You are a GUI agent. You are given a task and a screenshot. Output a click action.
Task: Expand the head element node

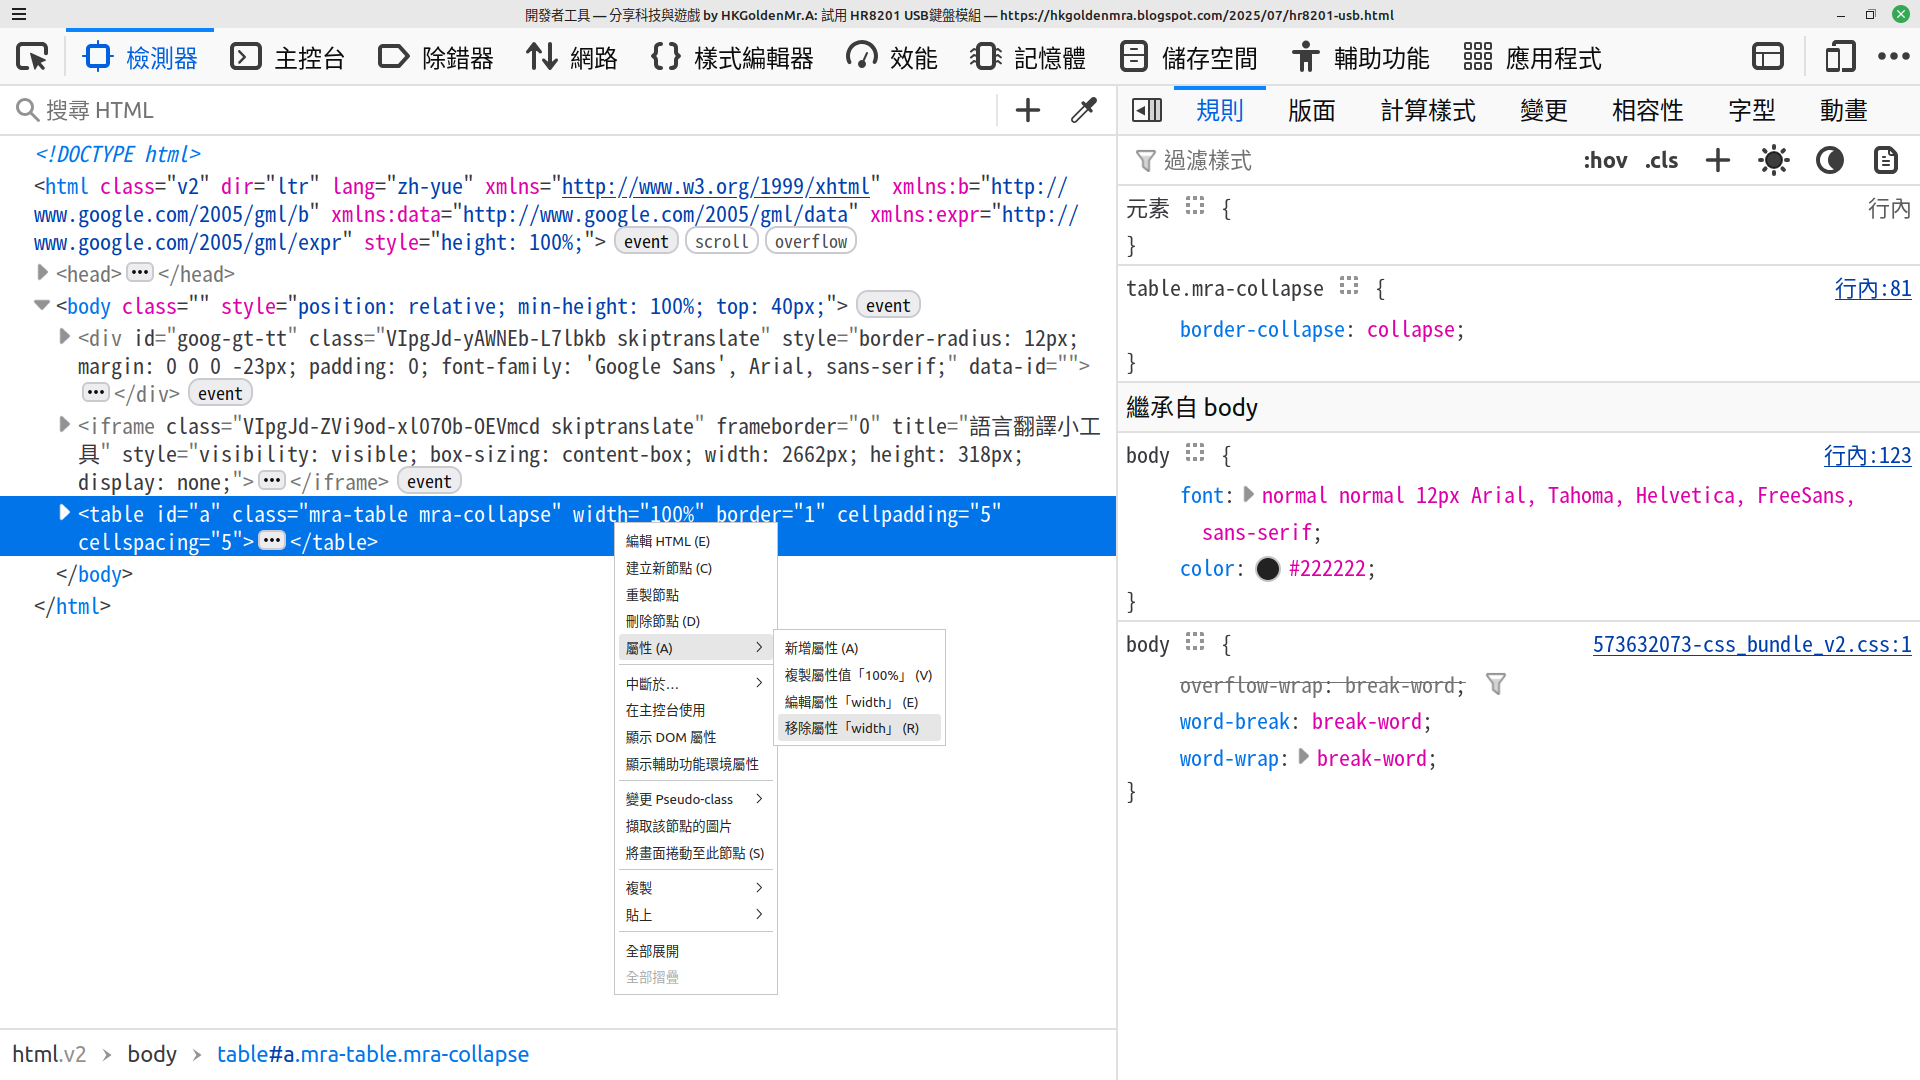coord(42,272)
